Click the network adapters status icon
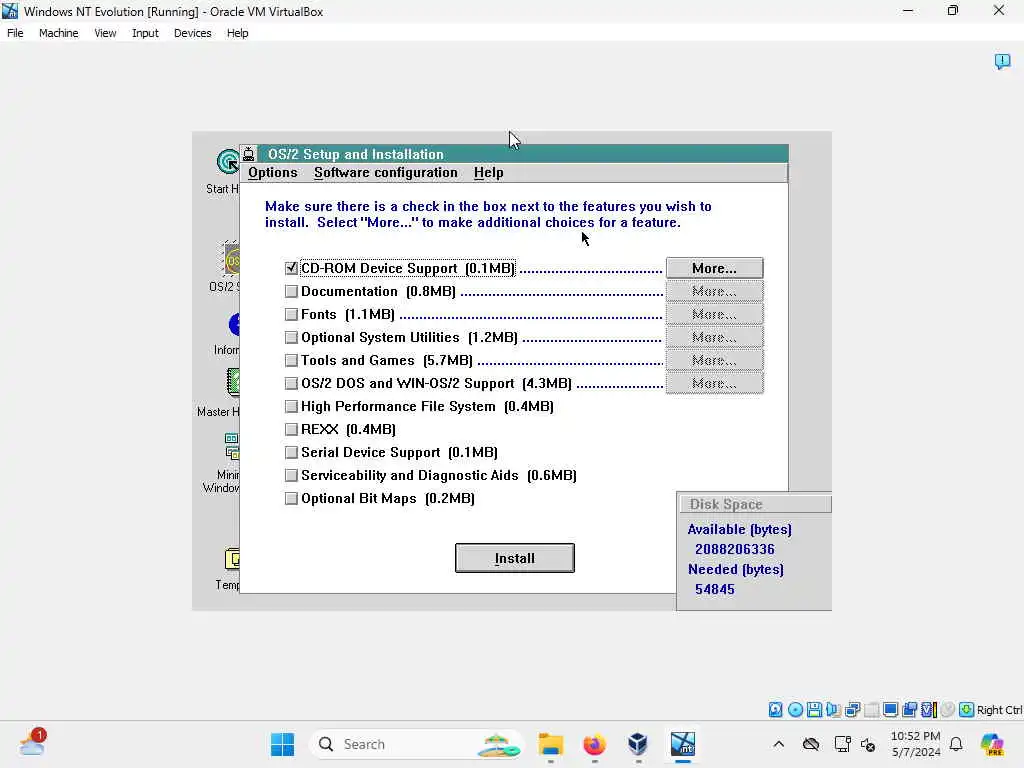Screen dimensions: 1024x768 point(852,709)
